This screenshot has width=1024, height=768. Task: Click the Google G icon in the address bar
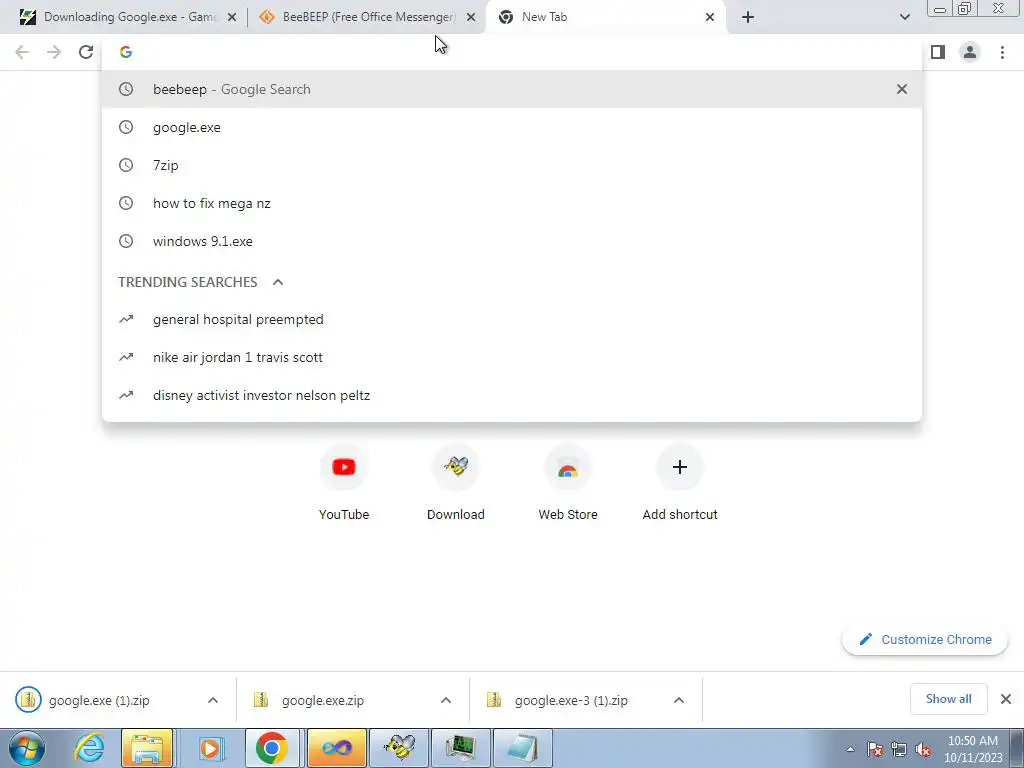pos(126,52)
